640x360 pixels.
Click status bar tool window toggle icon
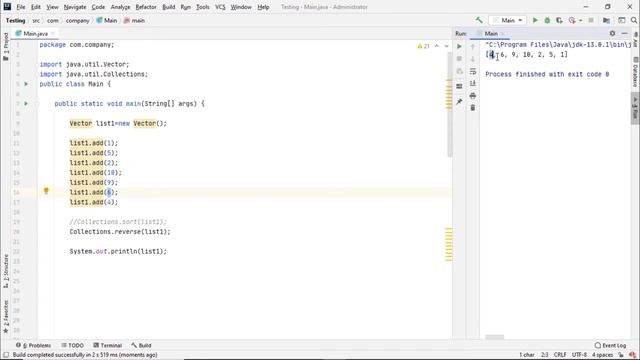(6, 355)
